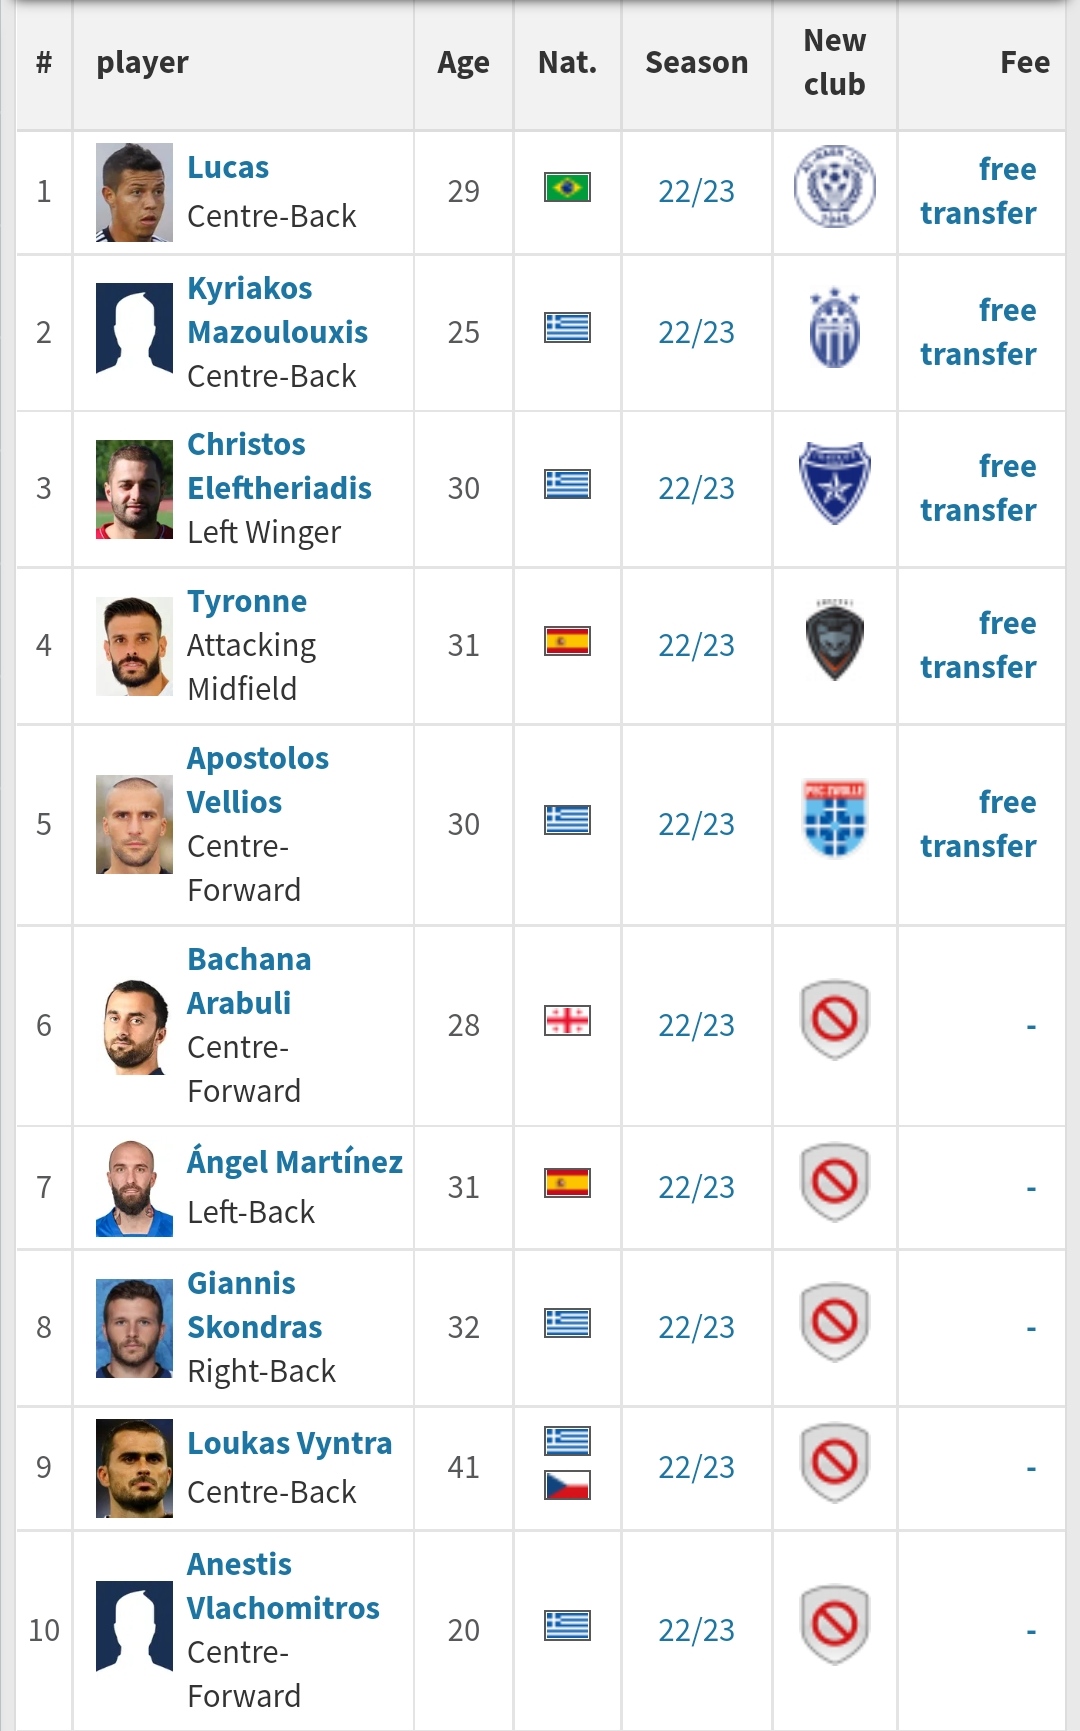Open Christos Eleftheriadis player profile
The height and width of the screenshot is (1731, 1080).
click(x=279, y=466)
